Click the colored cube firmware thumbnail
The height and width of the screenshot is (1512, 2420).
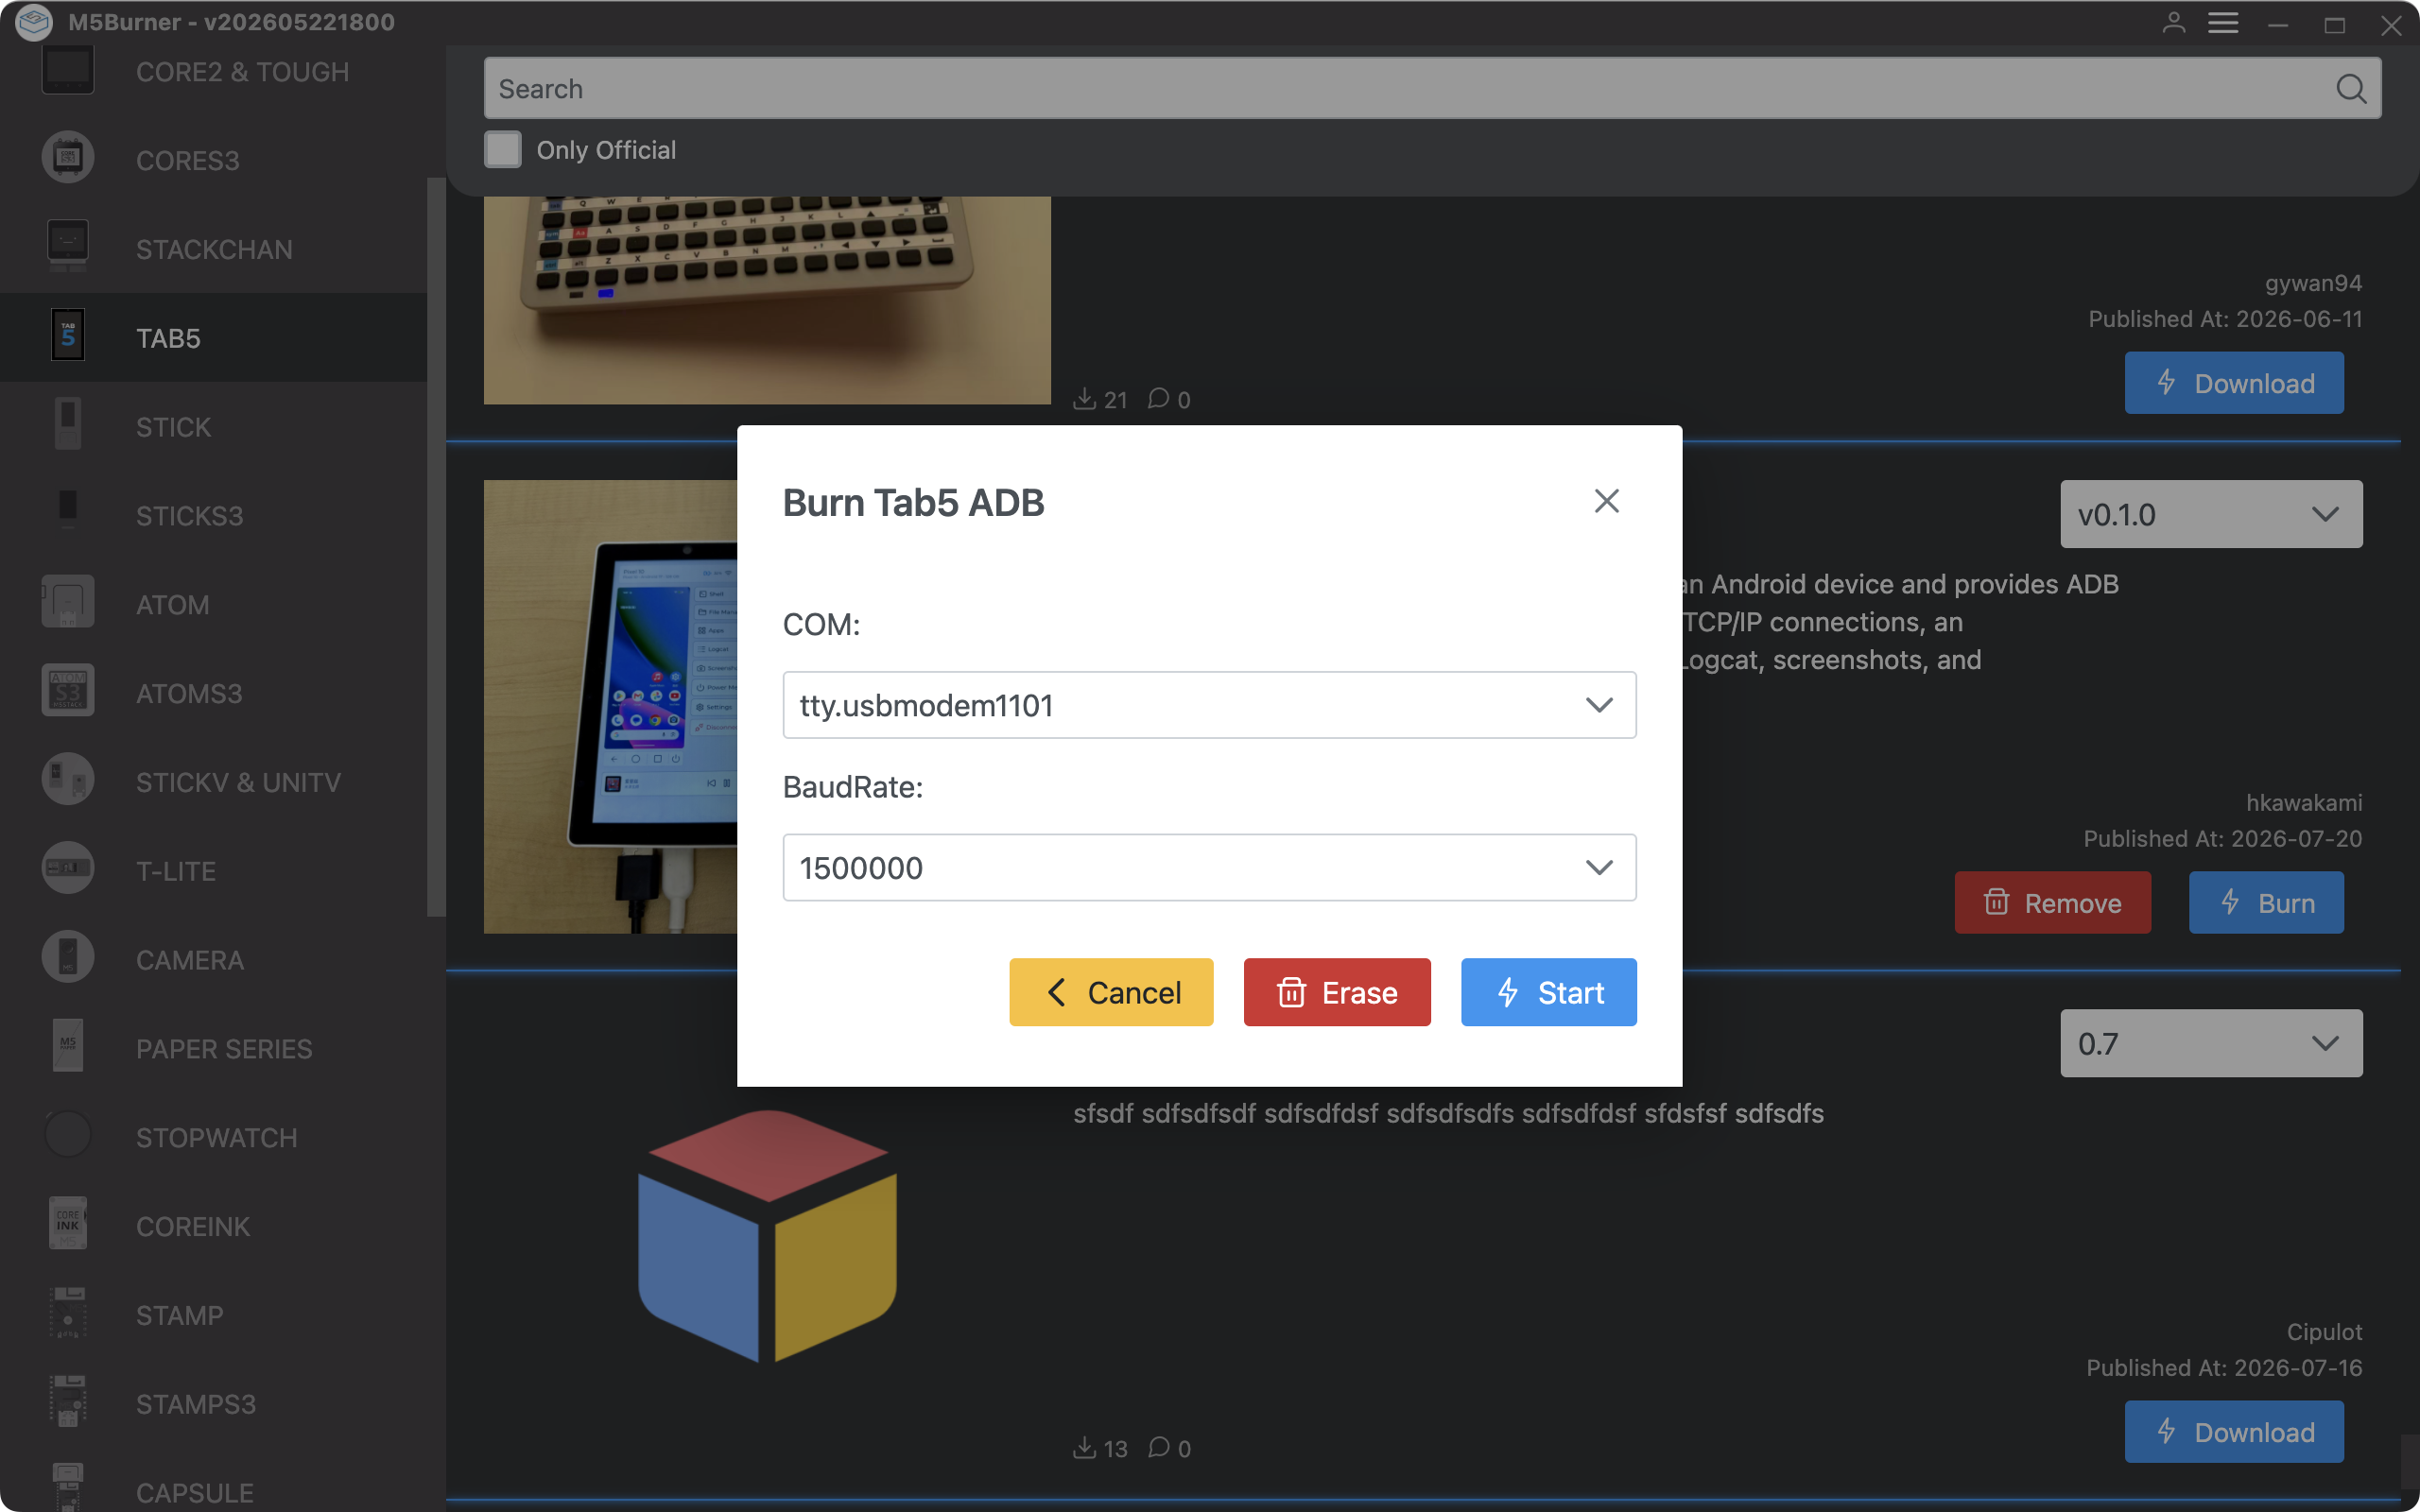(767, 1236)
